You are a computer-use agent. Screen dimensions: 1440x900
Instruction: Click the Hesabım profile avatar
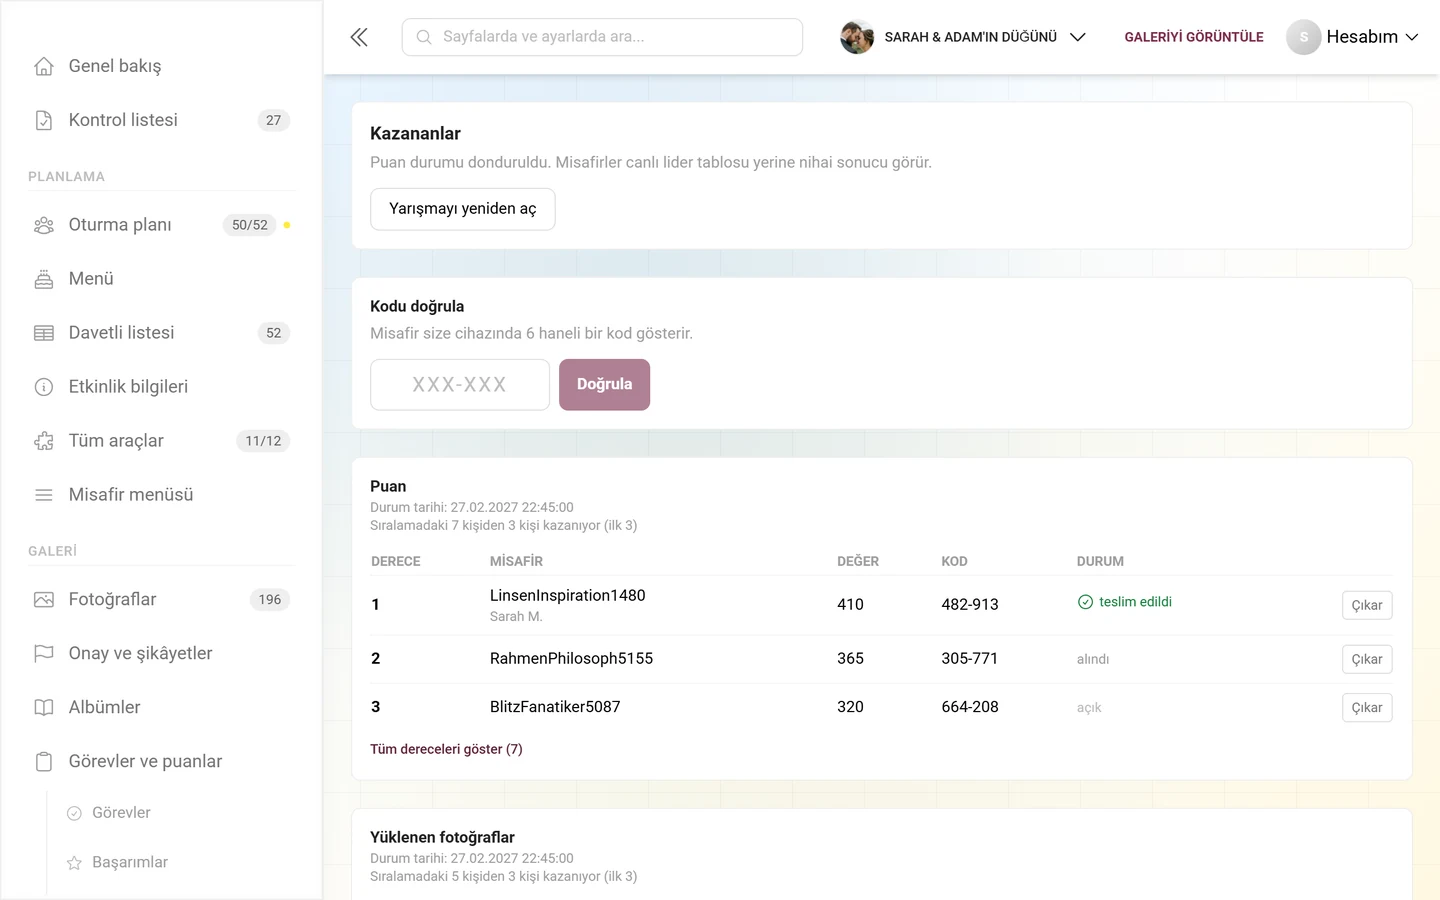point(1304,37)
